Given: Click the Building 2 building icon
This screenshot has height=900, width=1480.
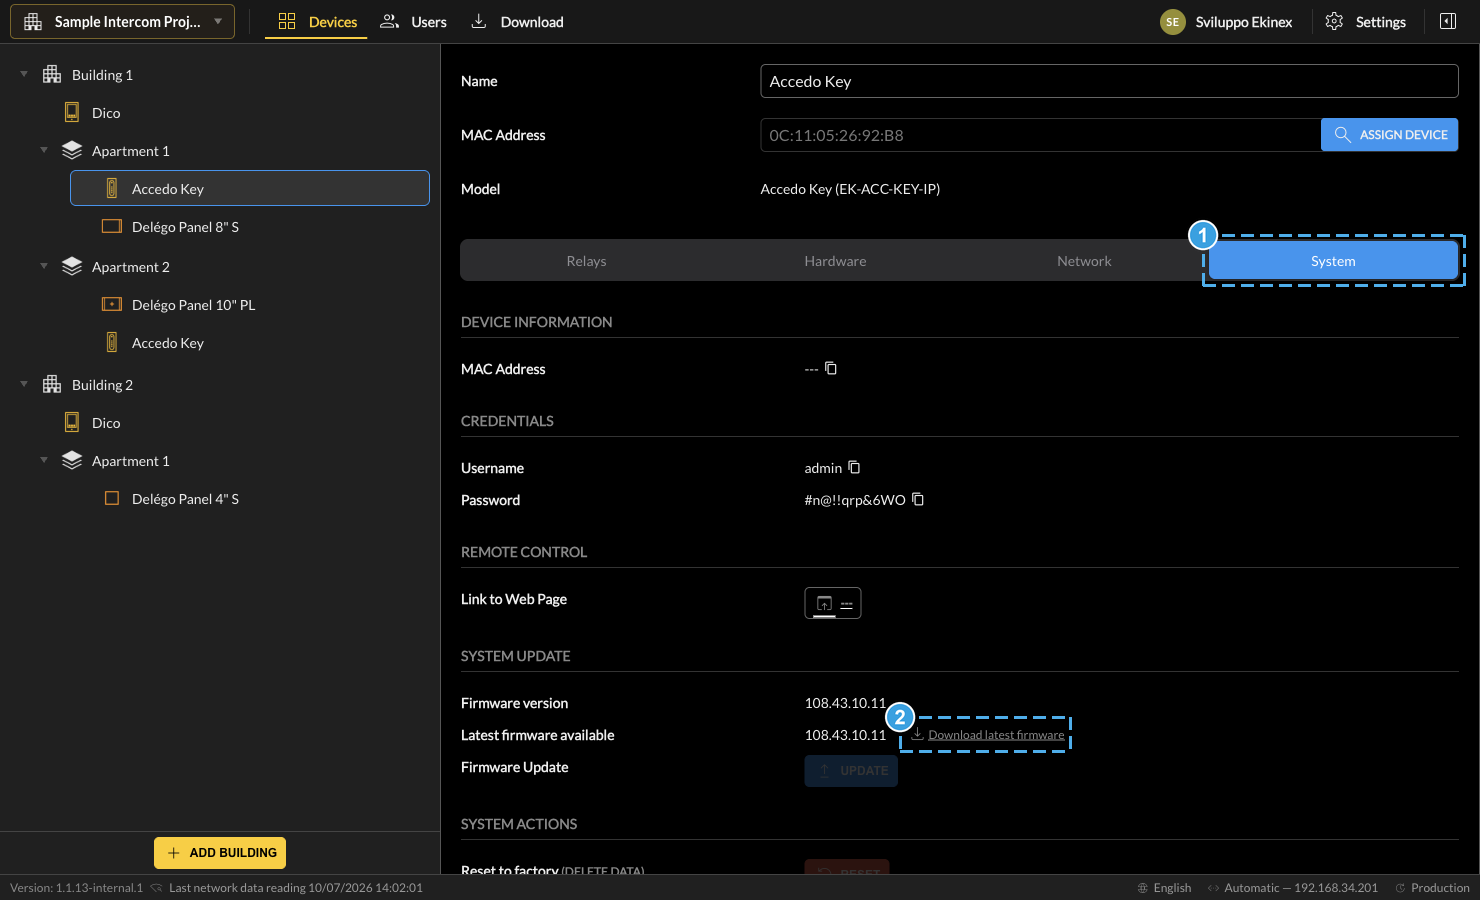Looking at the screenshot, I should click(52, 384).
